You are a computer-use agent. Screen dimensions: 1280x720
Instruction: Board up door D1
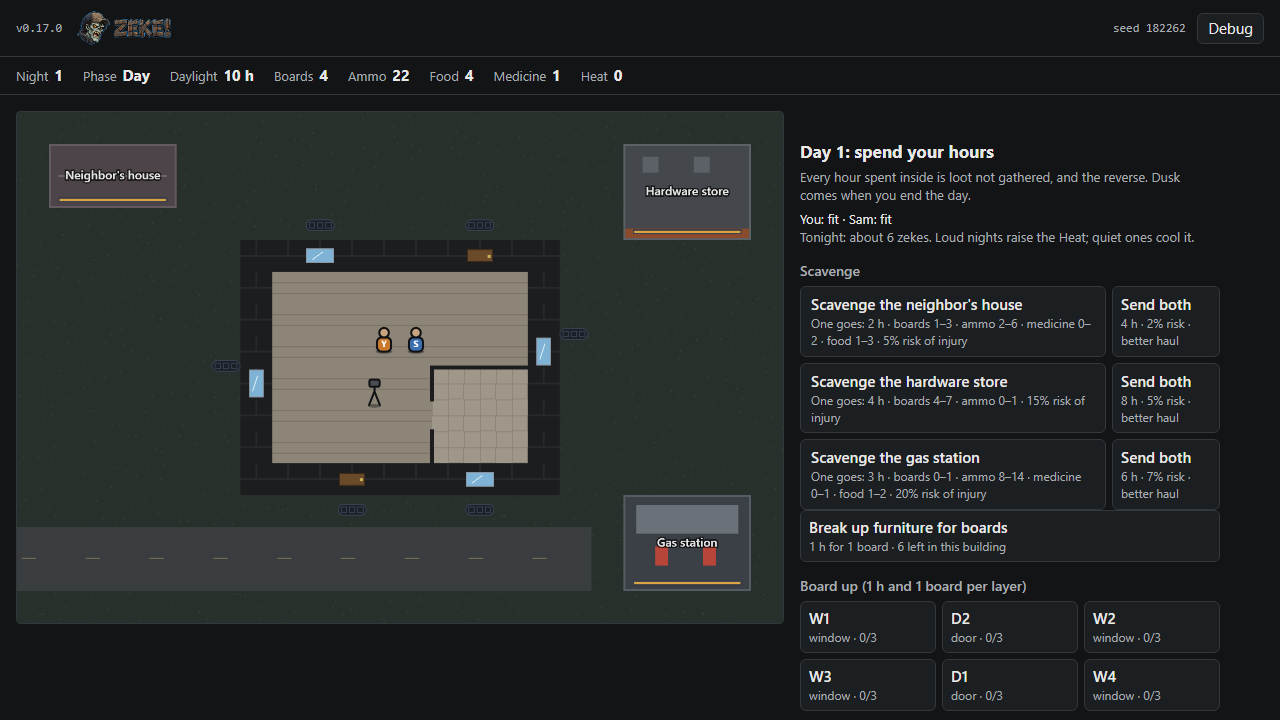pyautogui.click(x=1010, y=685)
